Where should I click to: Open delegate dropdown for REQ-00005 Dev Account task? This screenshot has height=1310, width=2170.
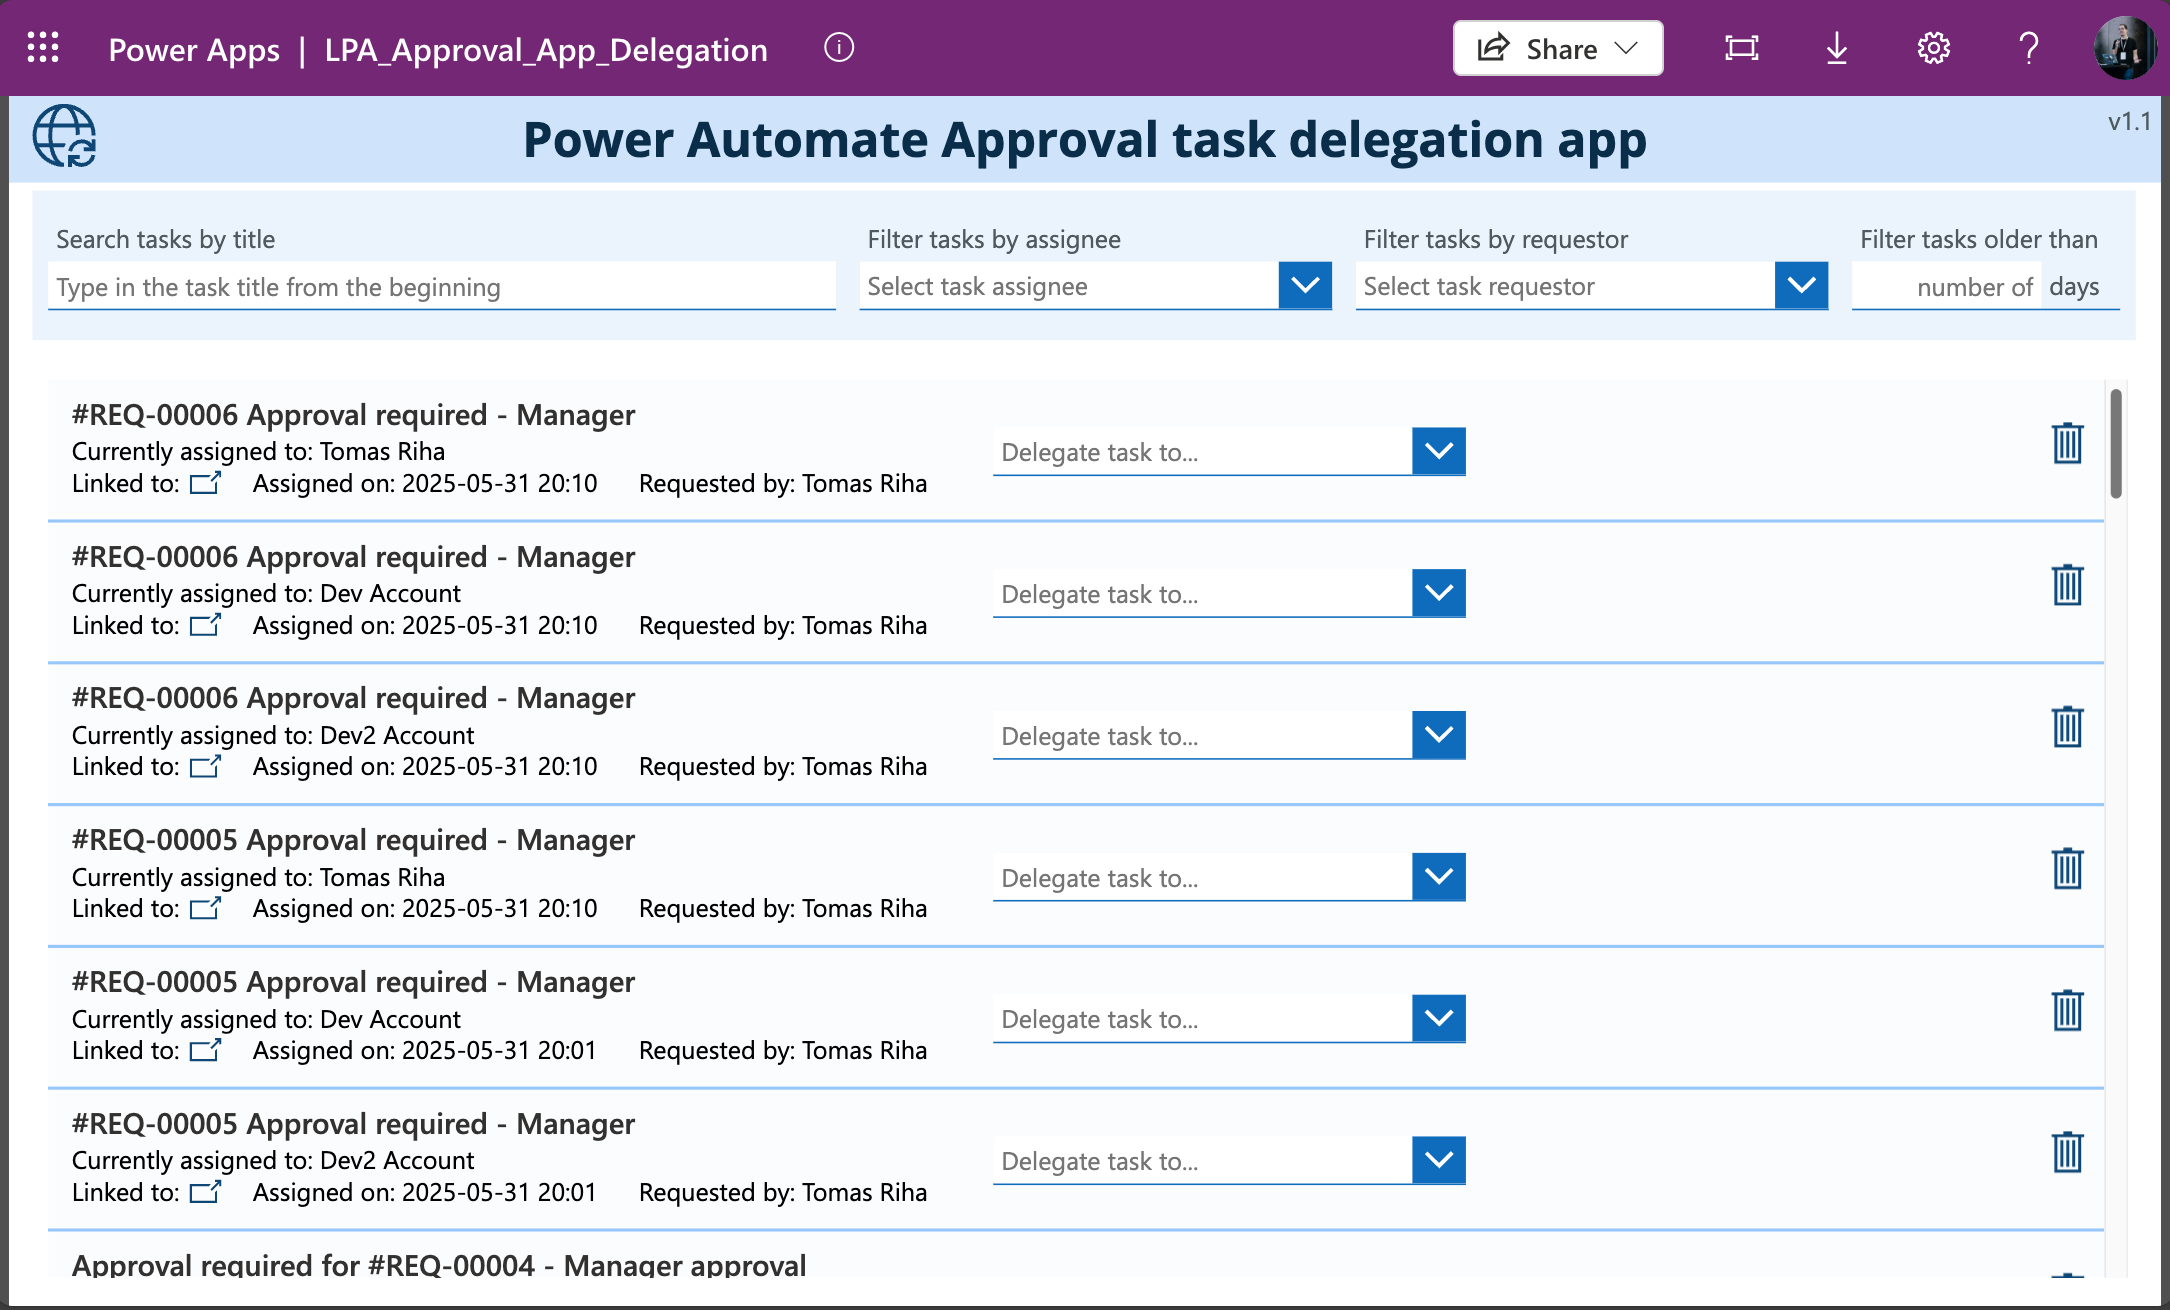[1439, 1018]
